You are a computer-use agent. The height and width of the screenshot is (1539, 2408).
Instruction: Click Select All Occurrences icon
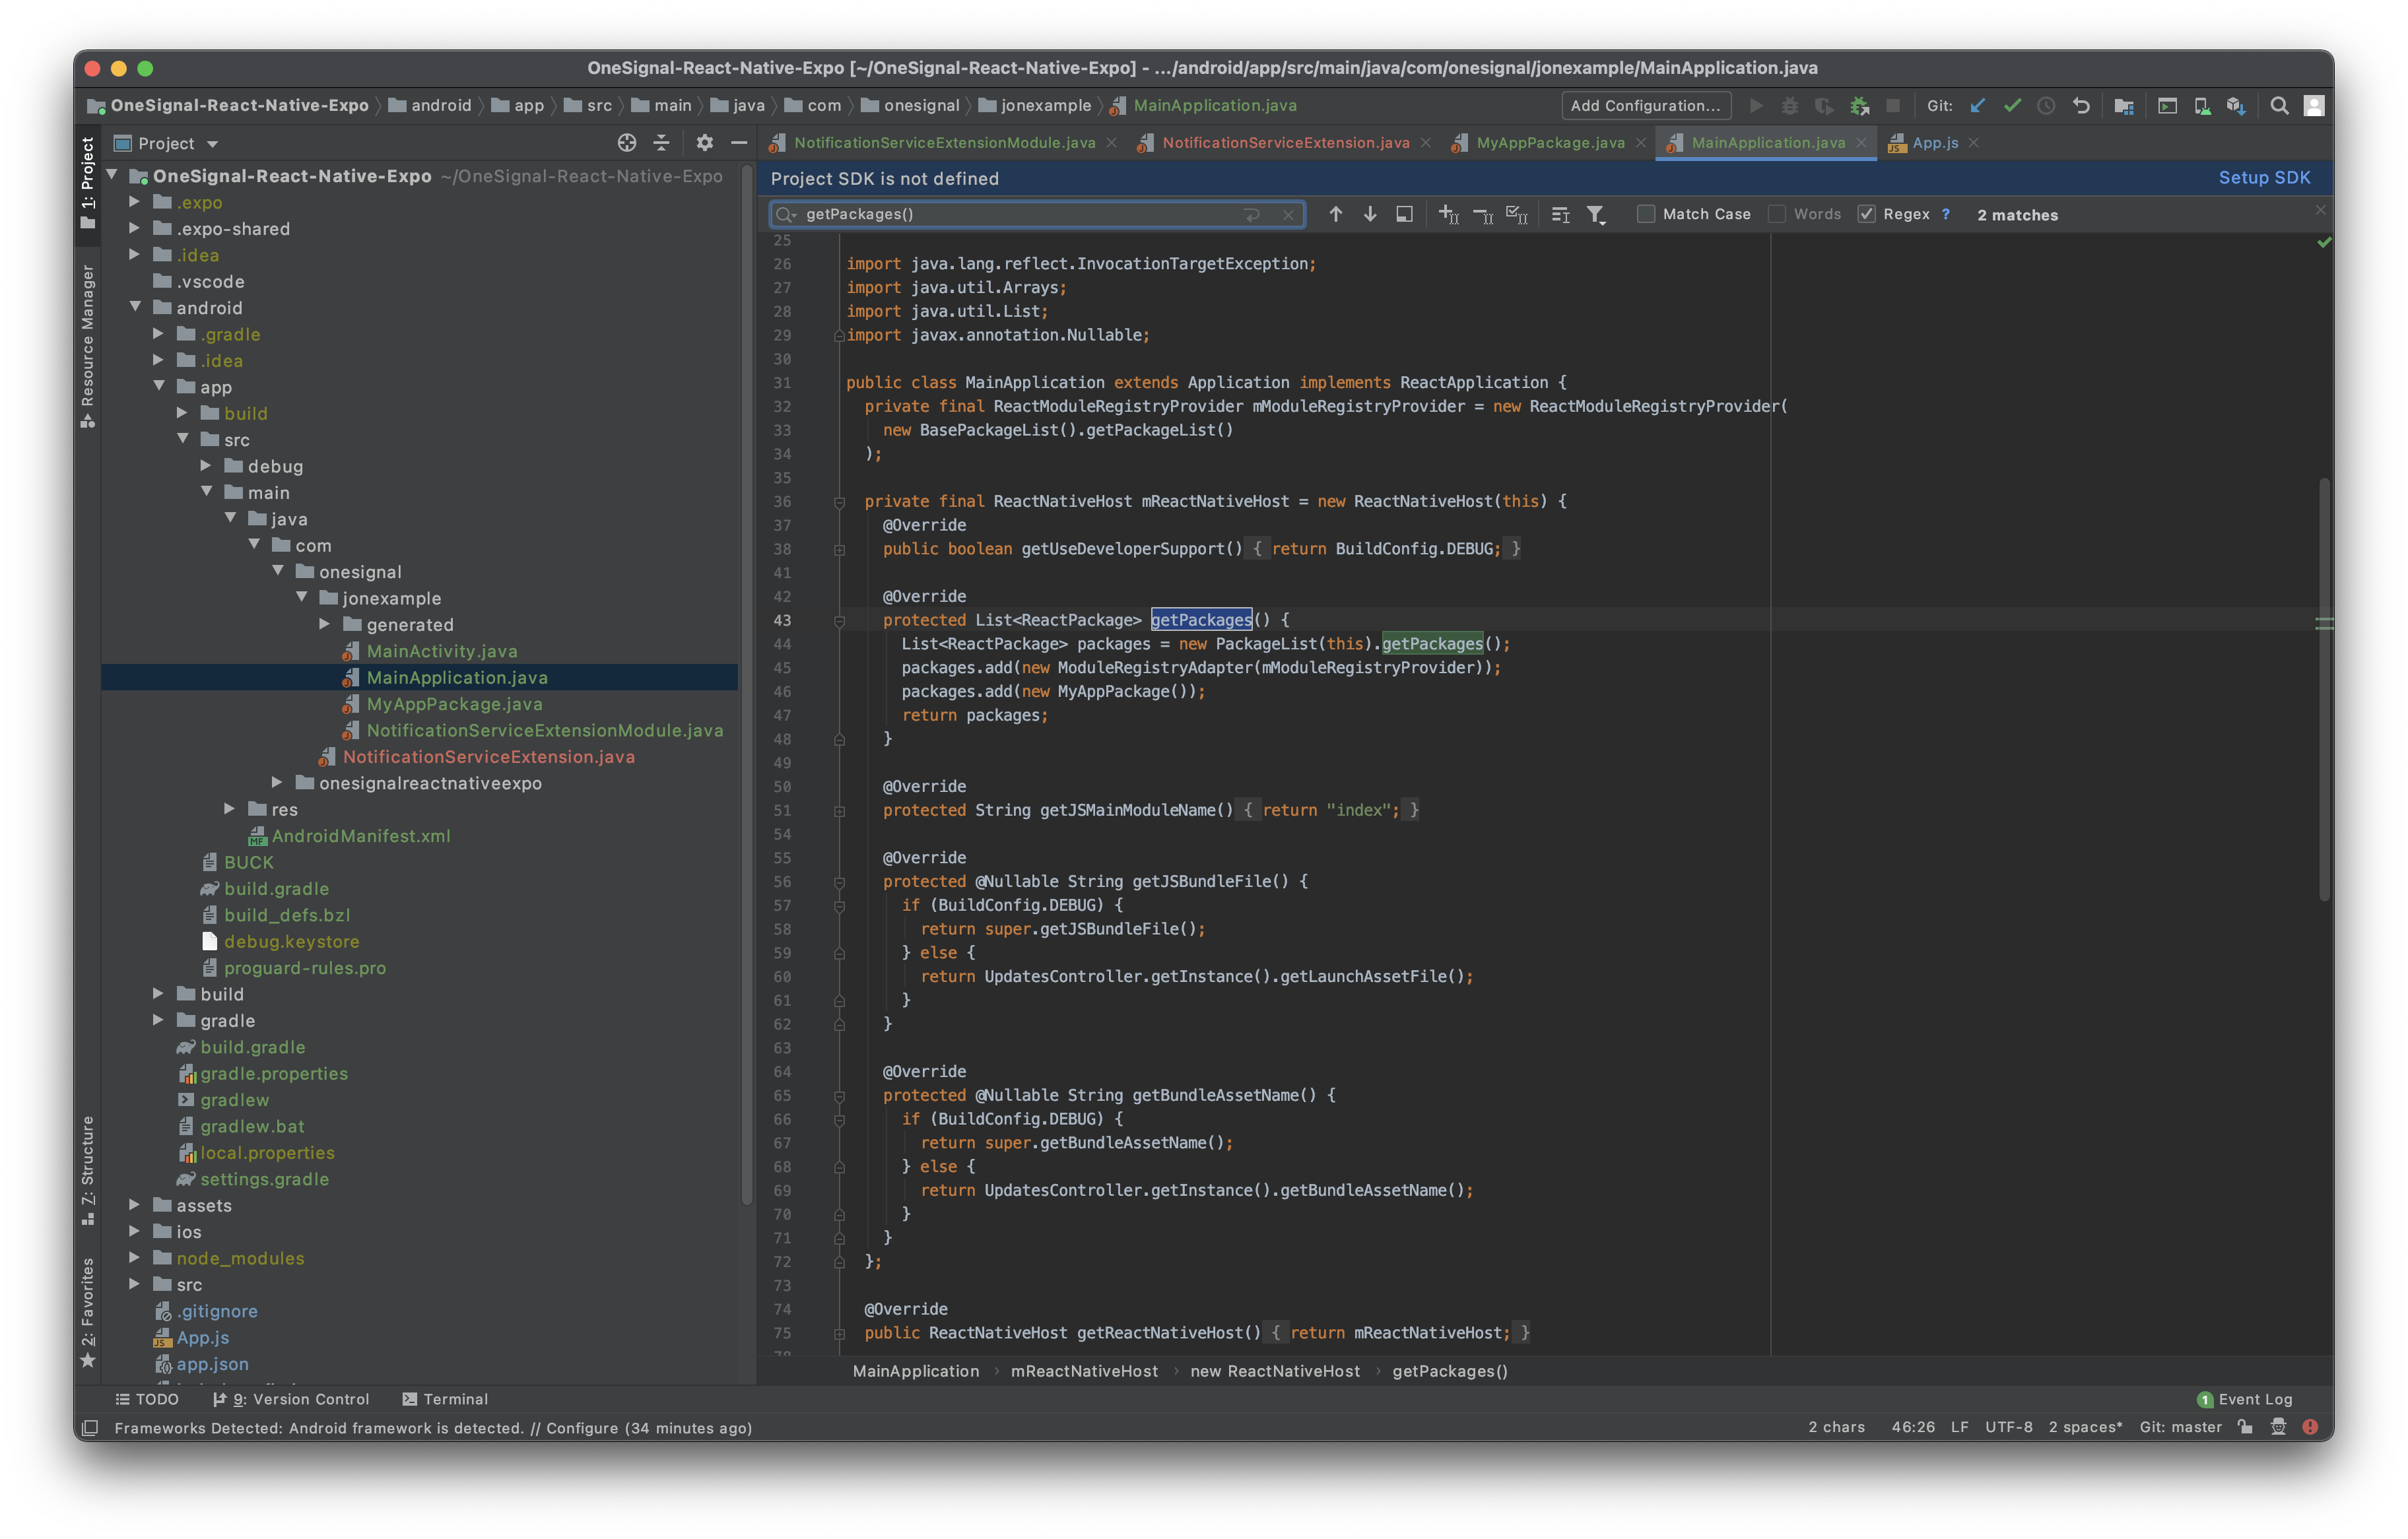pyautogui.click(x=1517, y=214)
